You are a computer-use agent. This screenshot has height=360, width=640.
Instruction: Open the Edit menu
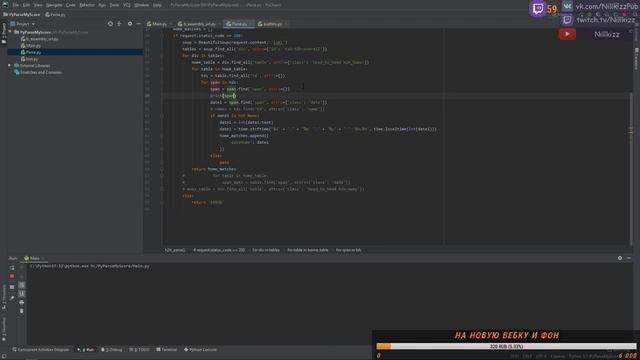coord(26,5)
